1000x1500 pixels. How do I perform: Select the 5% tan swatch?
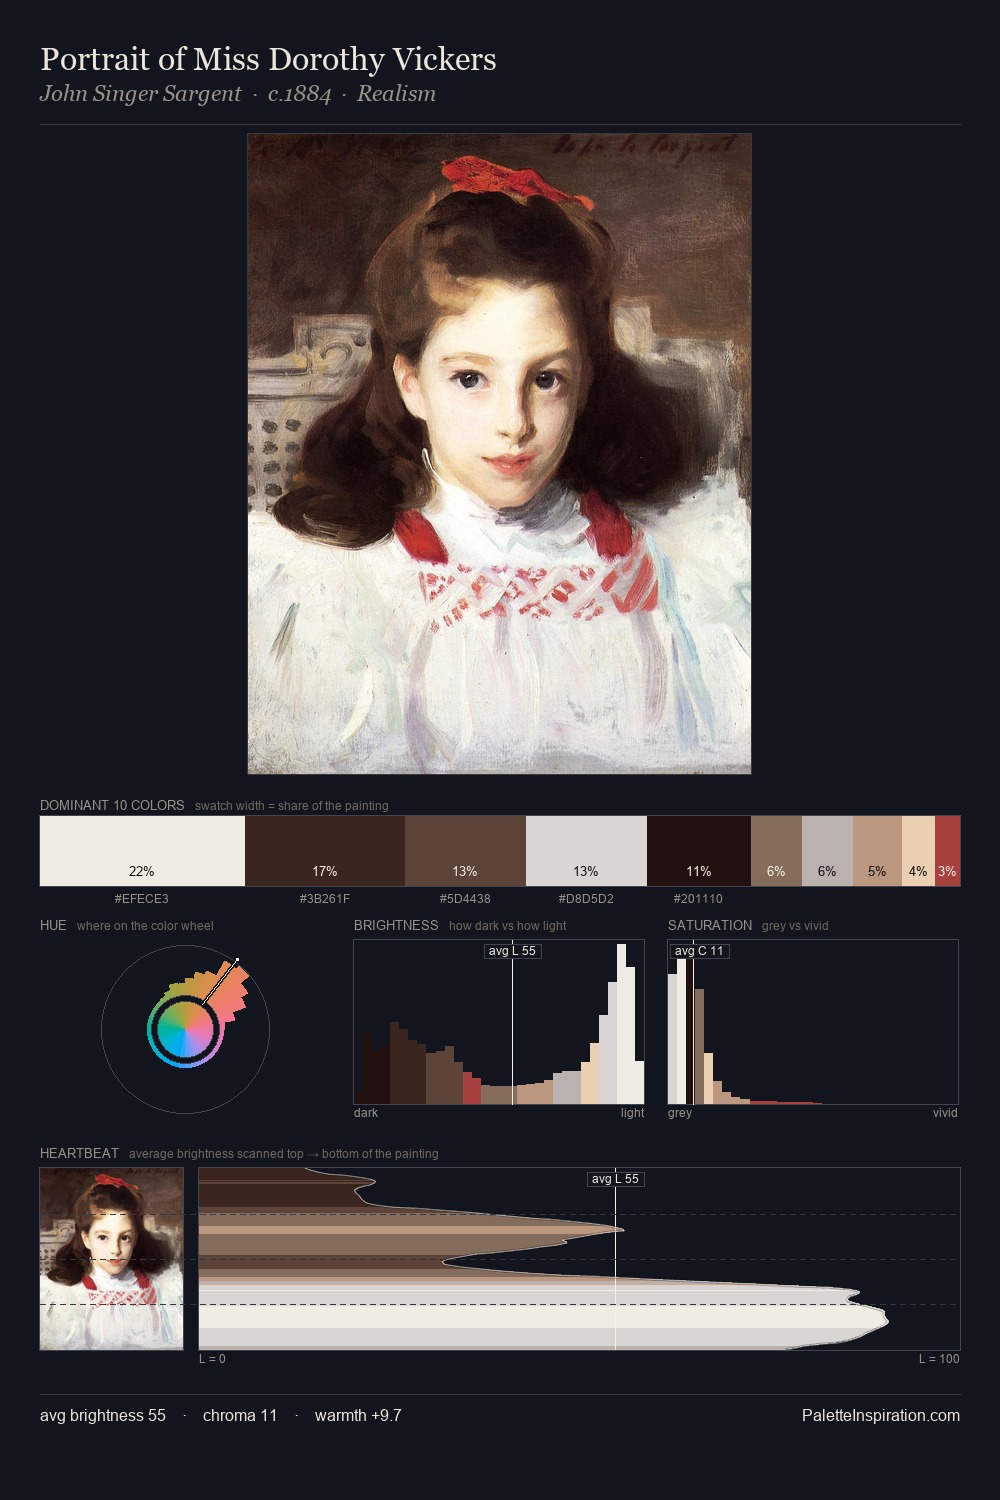click(x=877, y=851)
